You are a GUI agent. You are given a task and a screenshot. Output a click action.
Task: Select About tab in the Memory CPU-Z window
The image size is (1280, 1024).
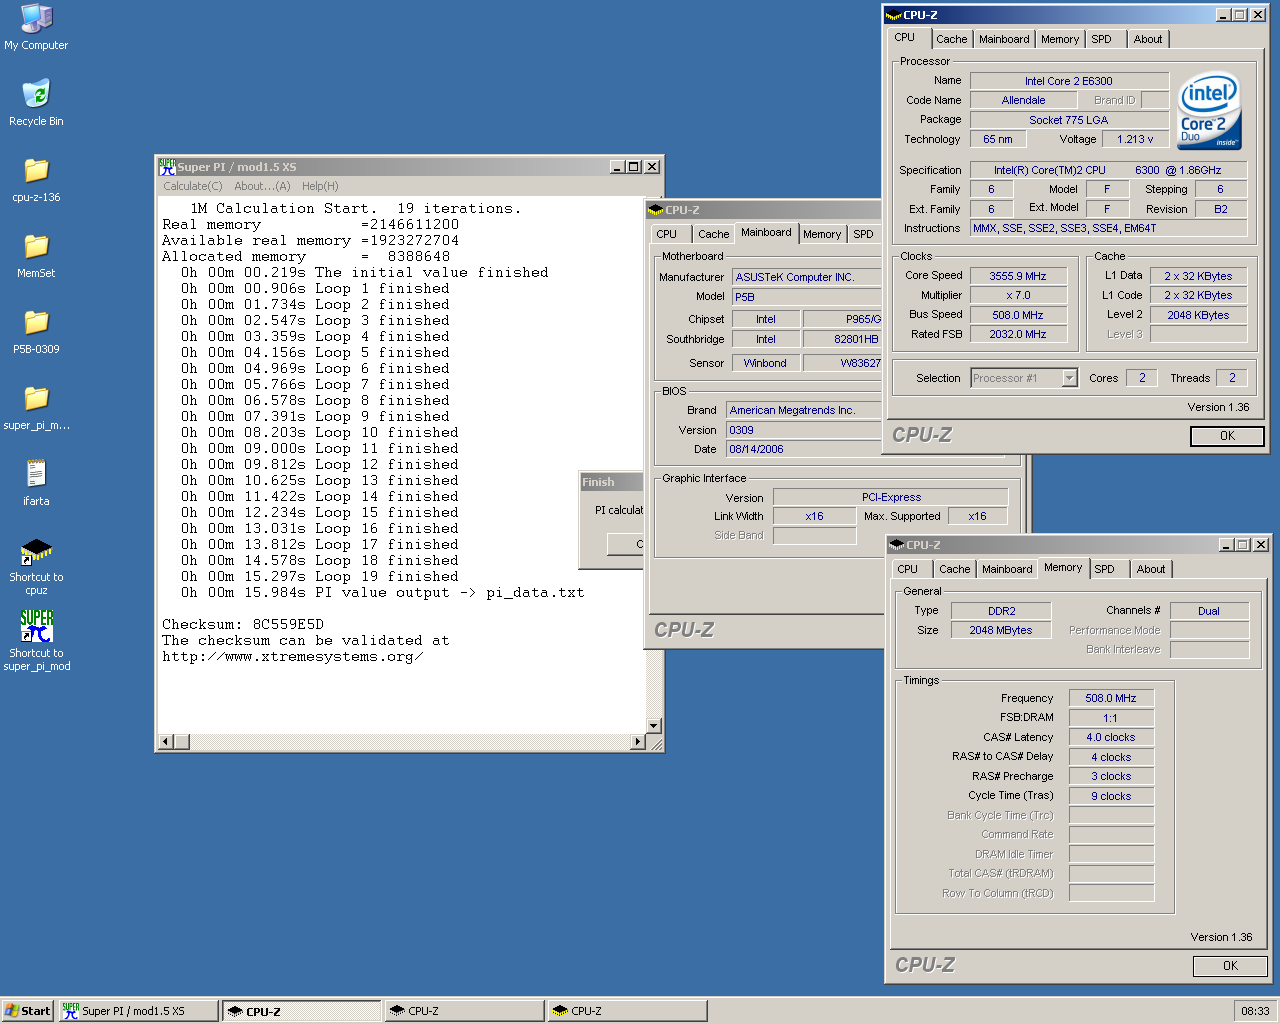1151,569
